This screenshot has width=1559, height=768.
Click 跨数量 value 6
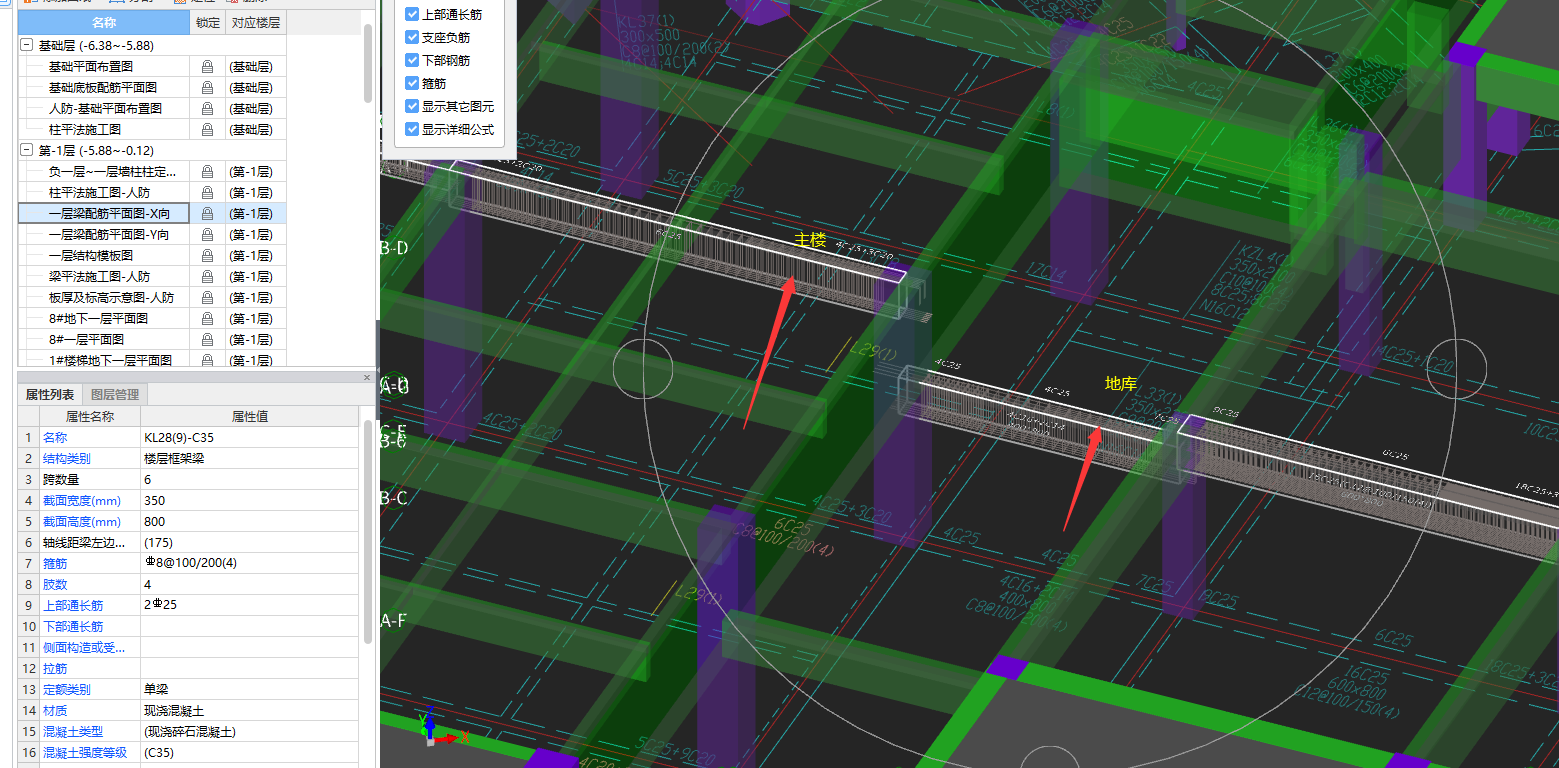249,479
